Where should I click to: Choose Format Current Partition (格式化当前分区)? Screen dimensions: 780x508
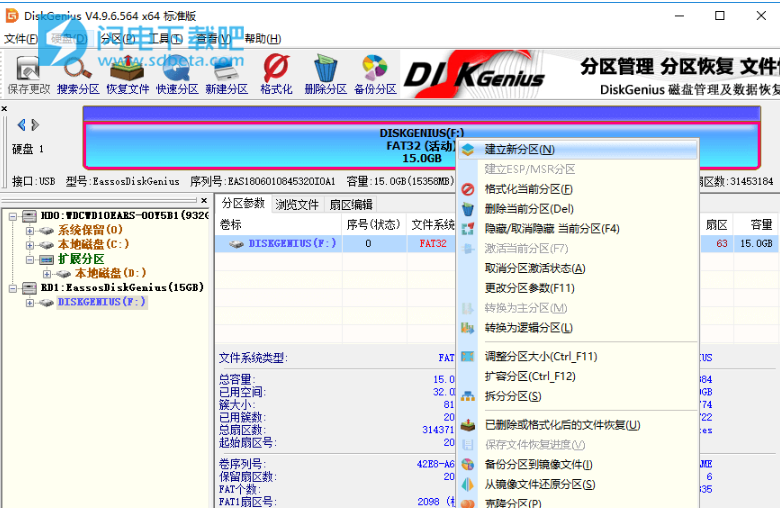(x=578, y=189)
